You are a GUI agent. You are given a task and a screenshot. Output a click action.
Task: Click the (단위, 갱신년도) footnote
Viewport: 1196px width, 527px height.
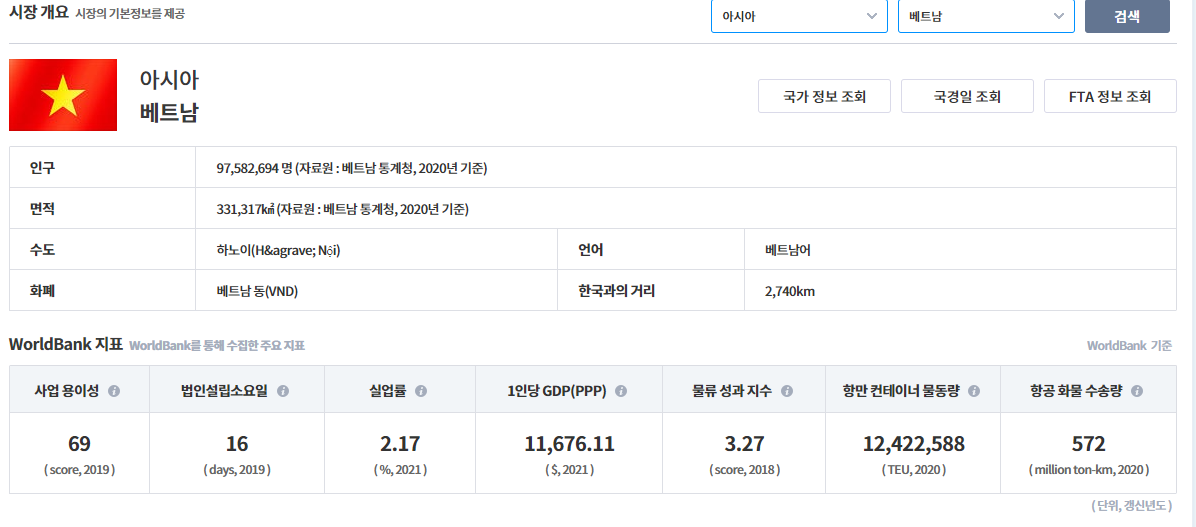coord(1132,506)
